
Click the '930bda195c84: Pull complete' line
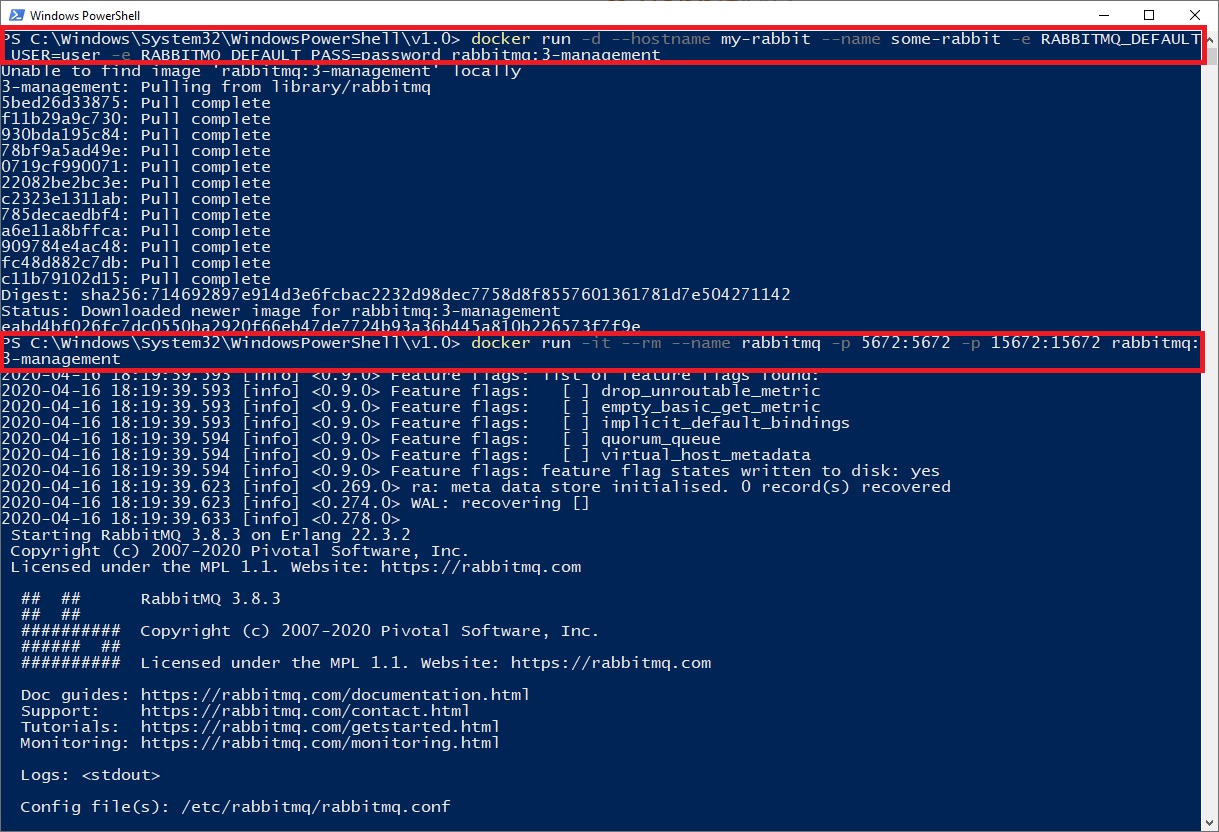[136, 135]
